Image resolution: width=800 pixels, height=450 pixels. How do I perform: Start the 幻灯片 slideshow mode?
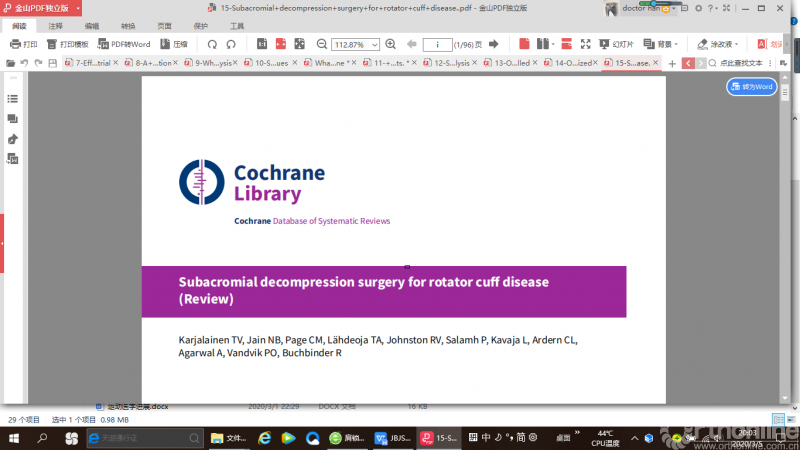coord(615,45)
